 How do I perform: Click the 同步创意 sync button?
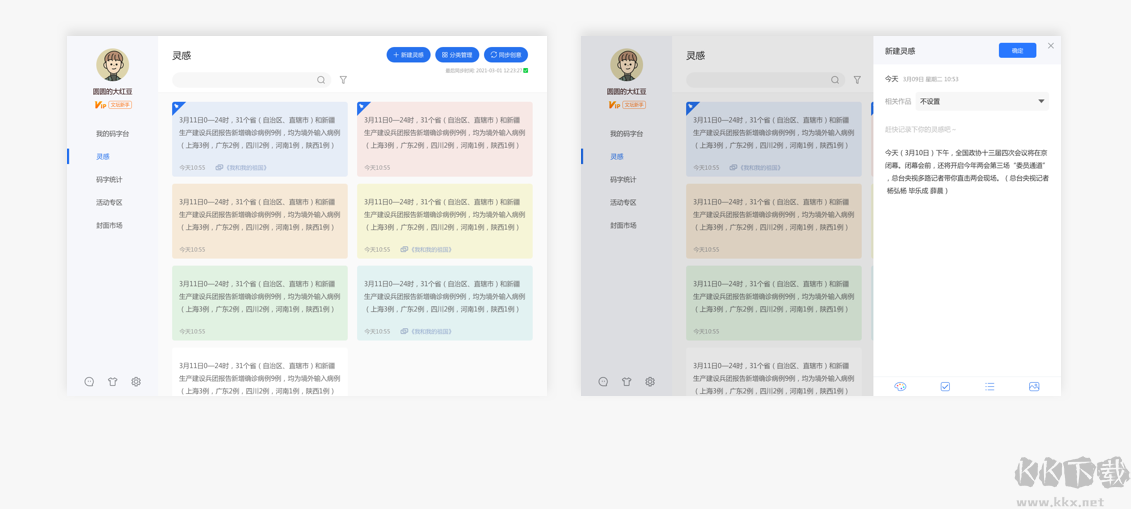(x=506, y=55)
